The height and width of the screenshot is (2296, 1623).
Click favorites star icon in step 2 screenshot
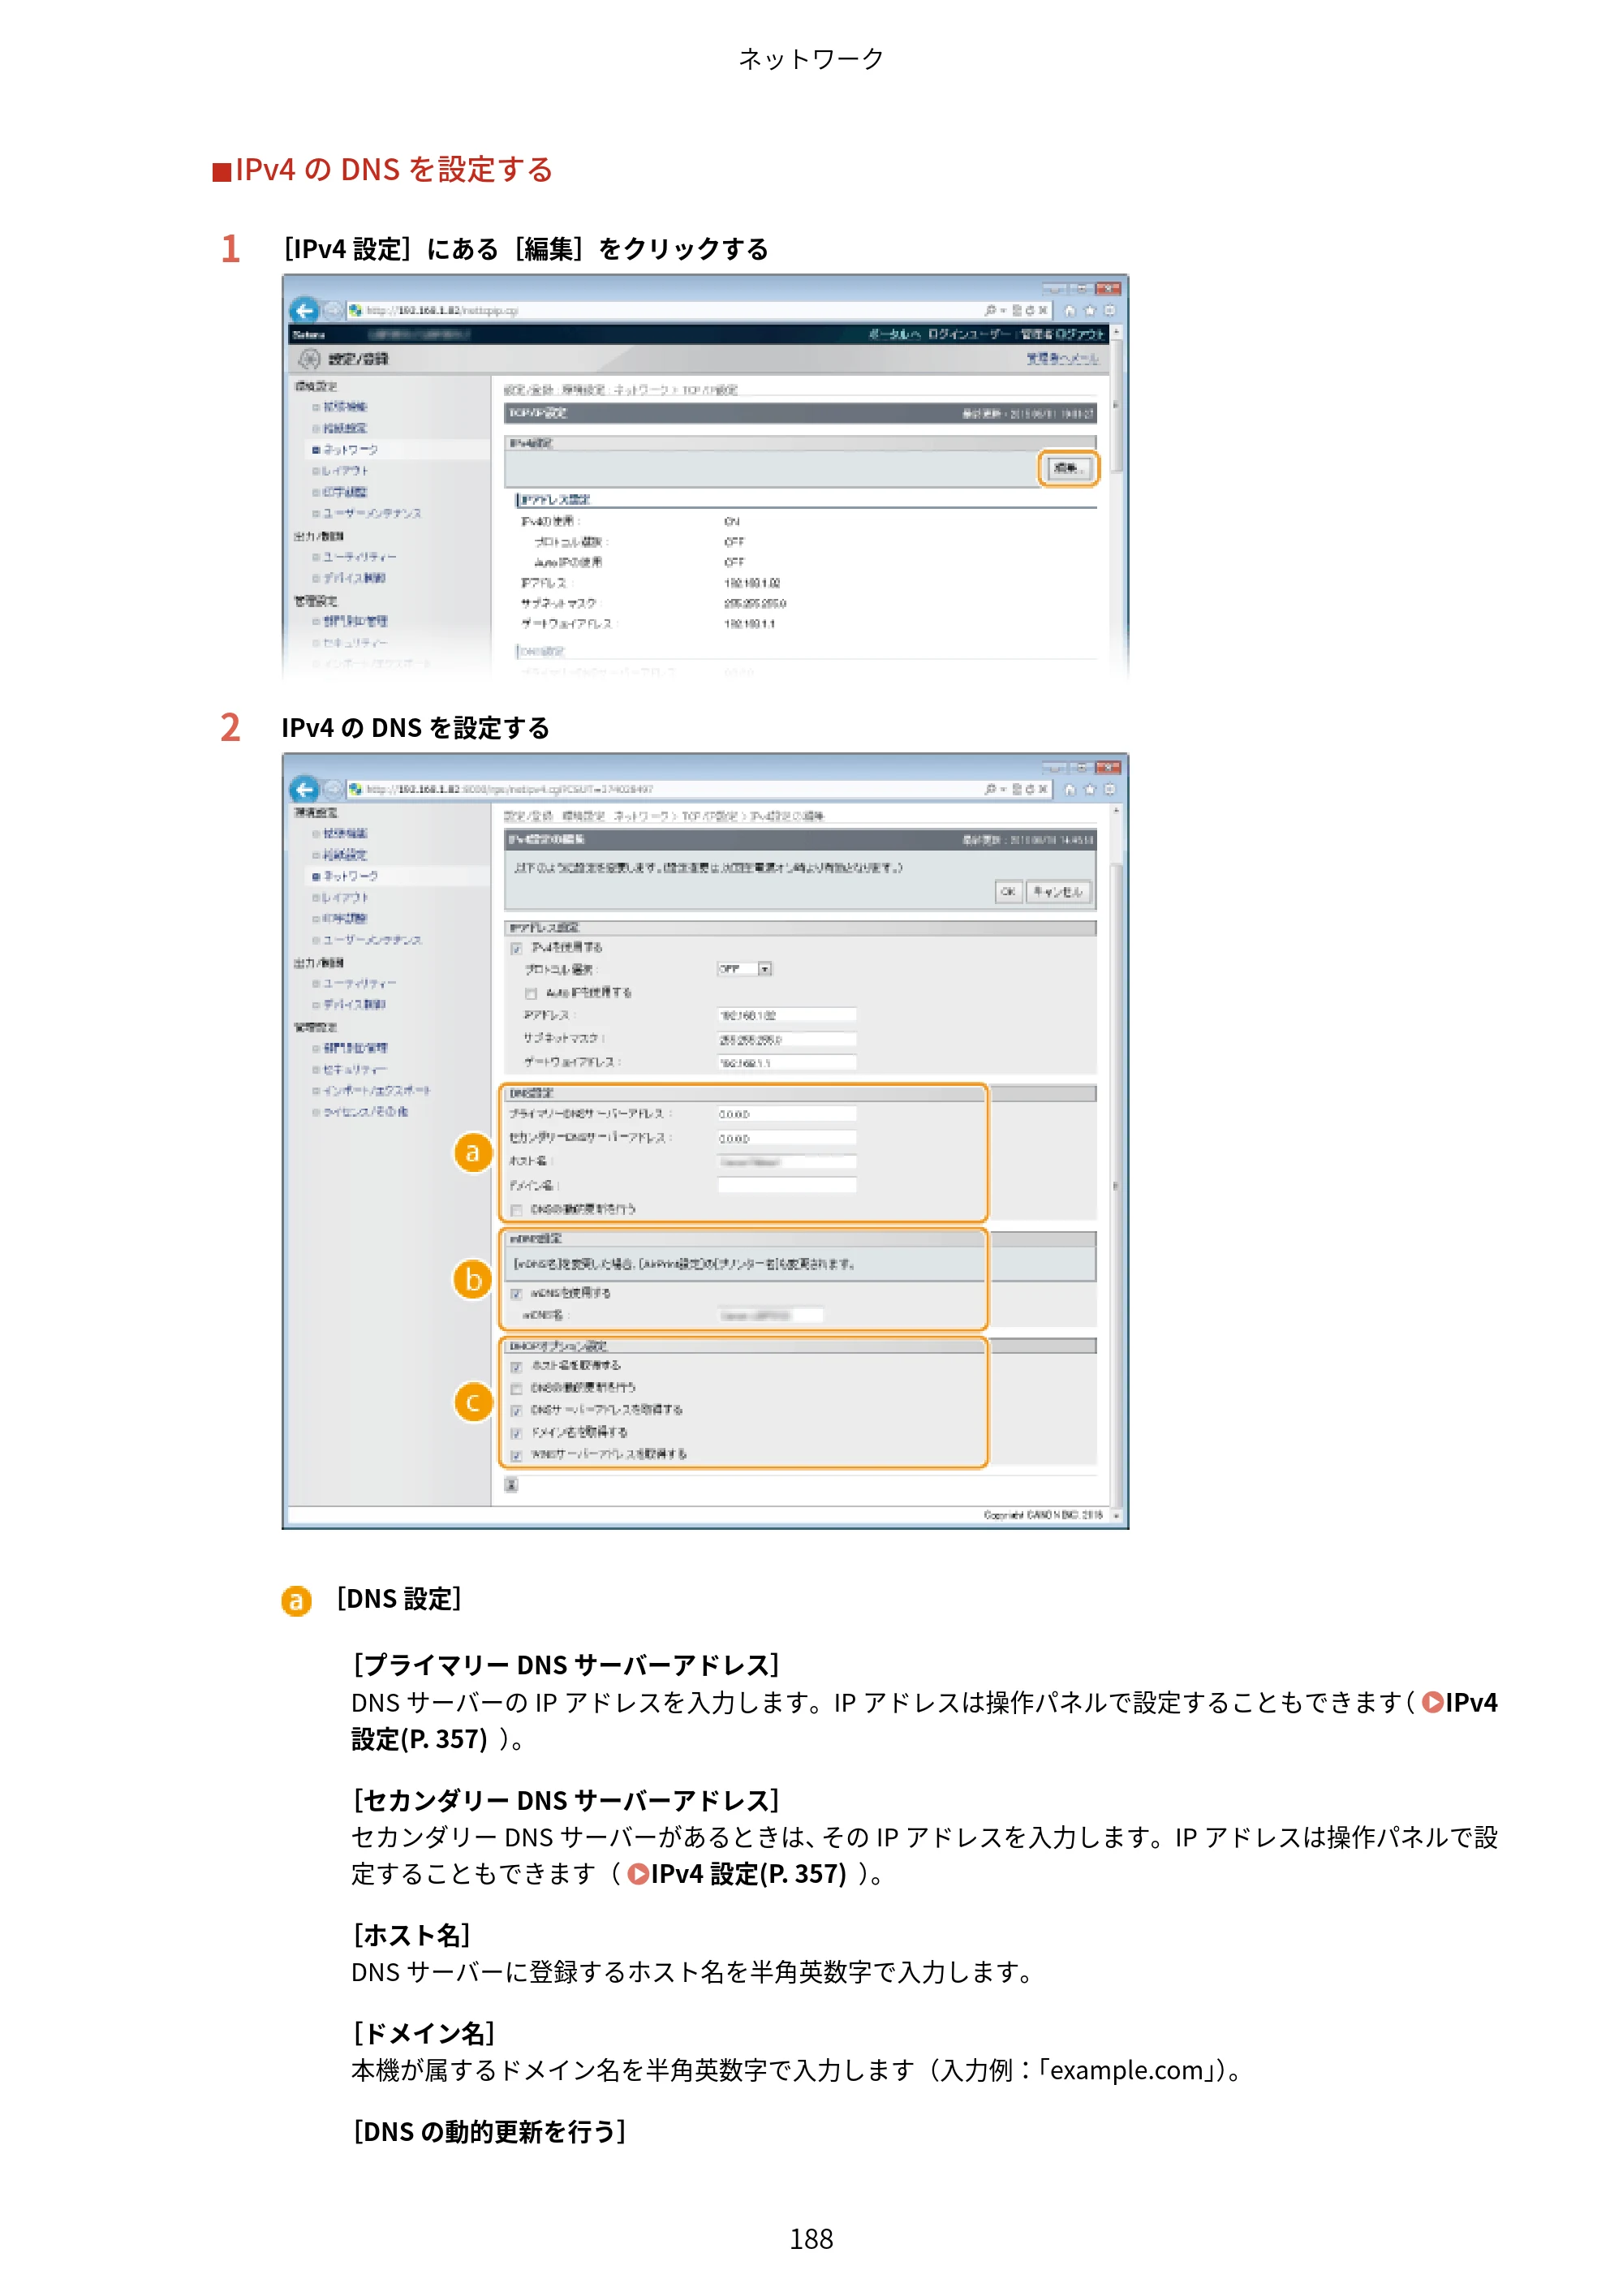click(x=1090, y=789)
